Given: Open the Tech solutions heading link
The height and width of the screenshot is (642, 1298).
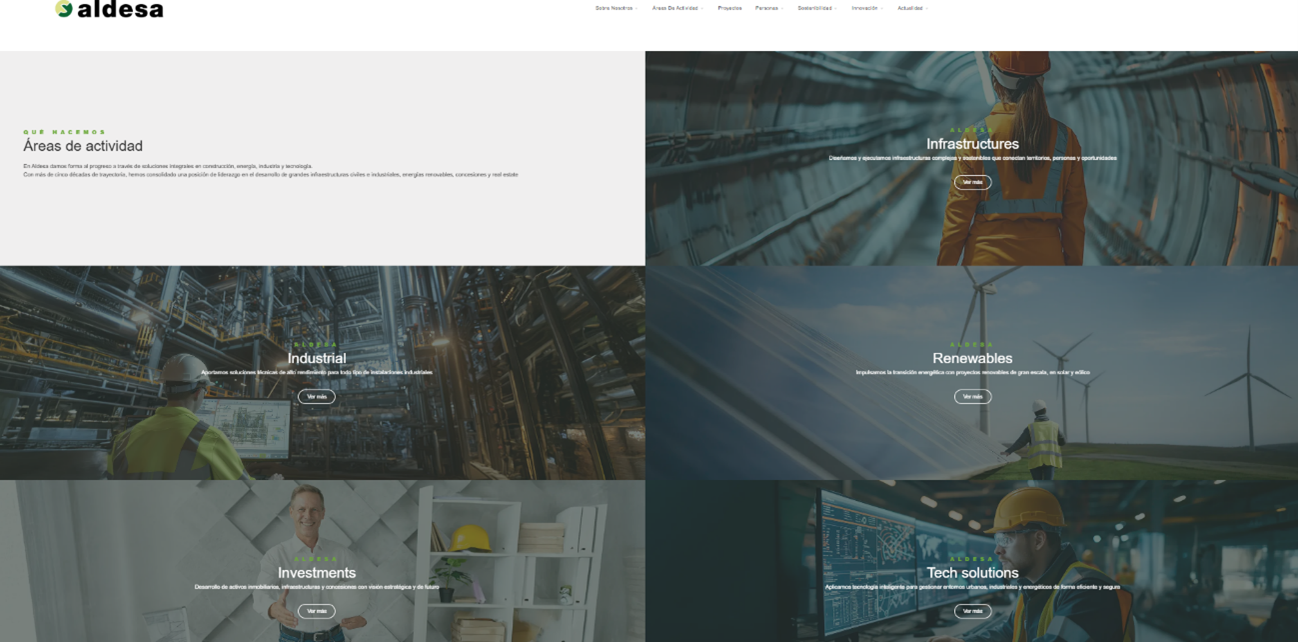Looking at the screenshot, I should pyautogui.click(x=972, y=573).
